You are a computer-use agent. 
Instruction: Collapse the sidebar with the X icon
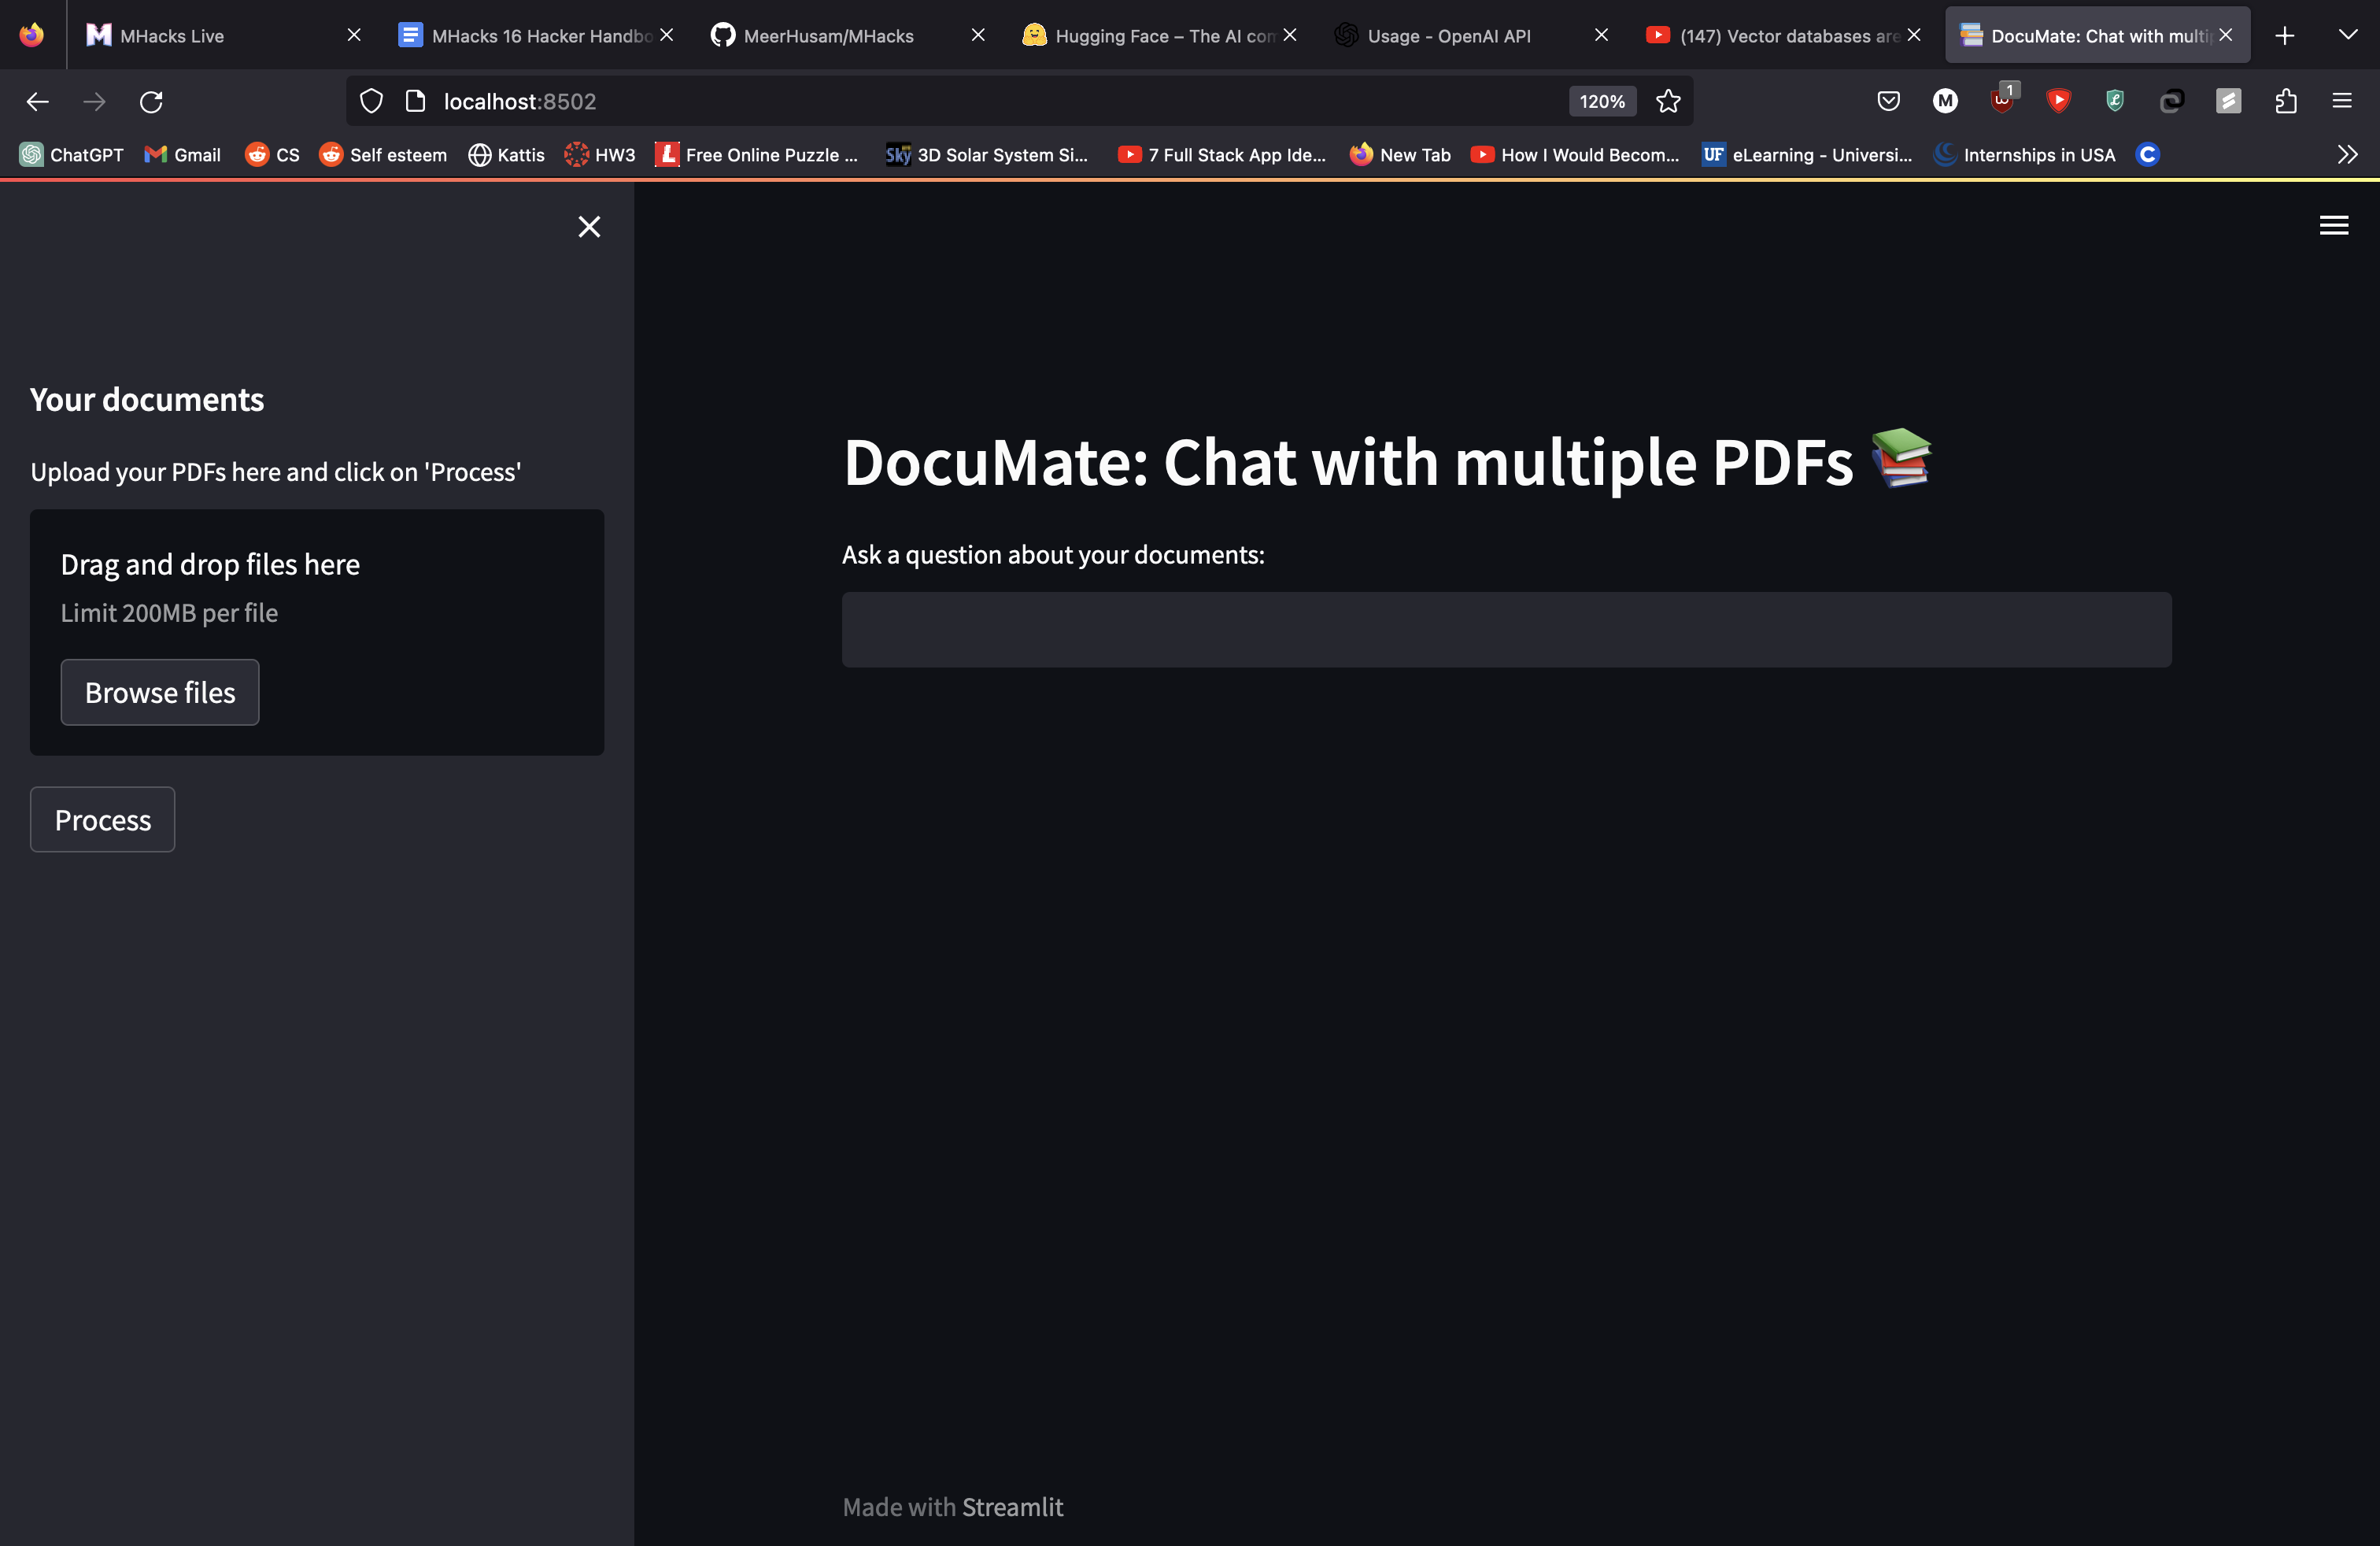coord(589,227)
